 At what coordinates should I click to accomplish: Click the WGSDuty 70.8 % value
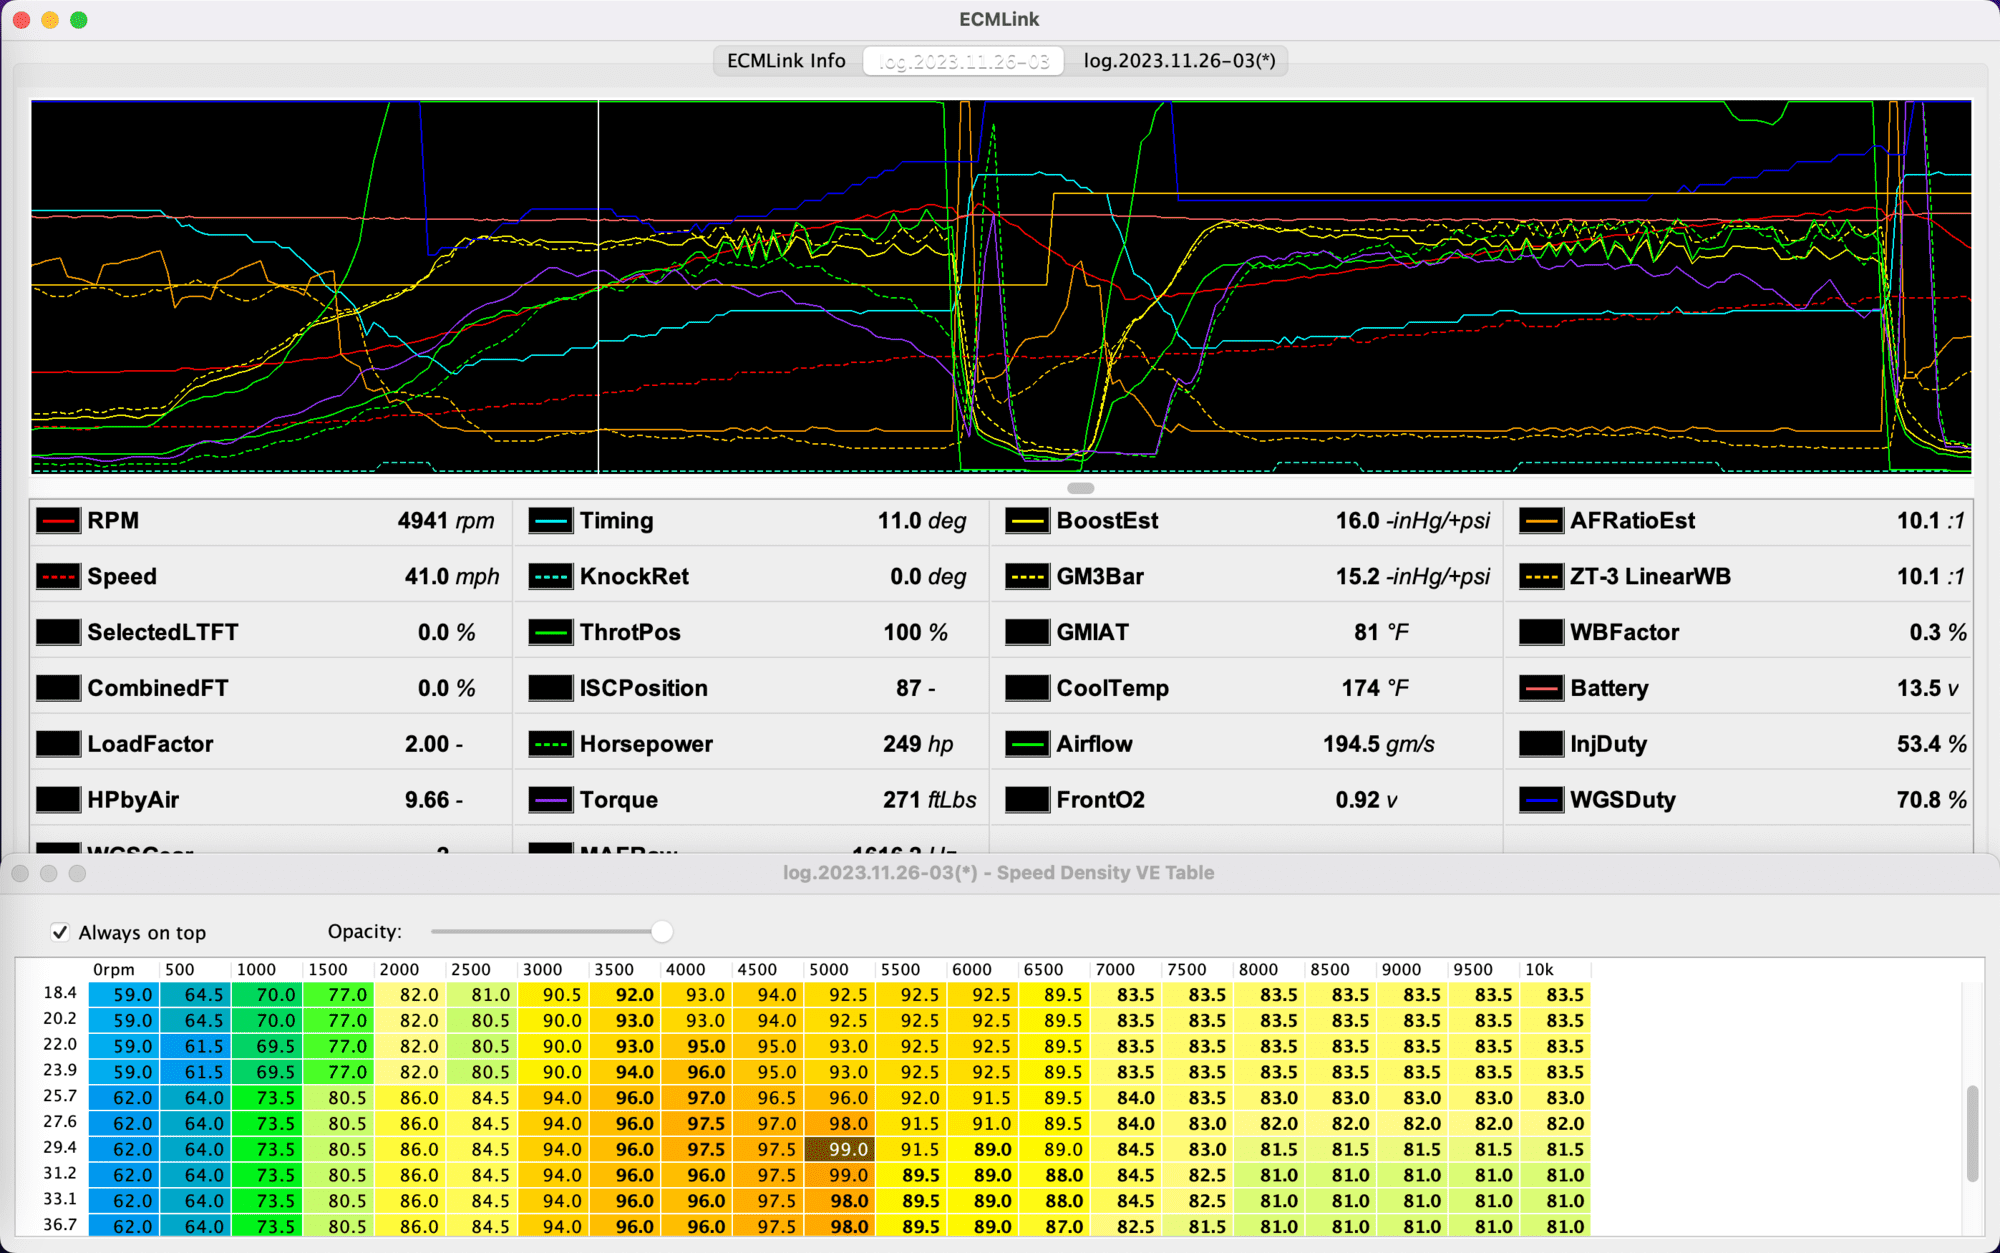[x=1931, y=800]
